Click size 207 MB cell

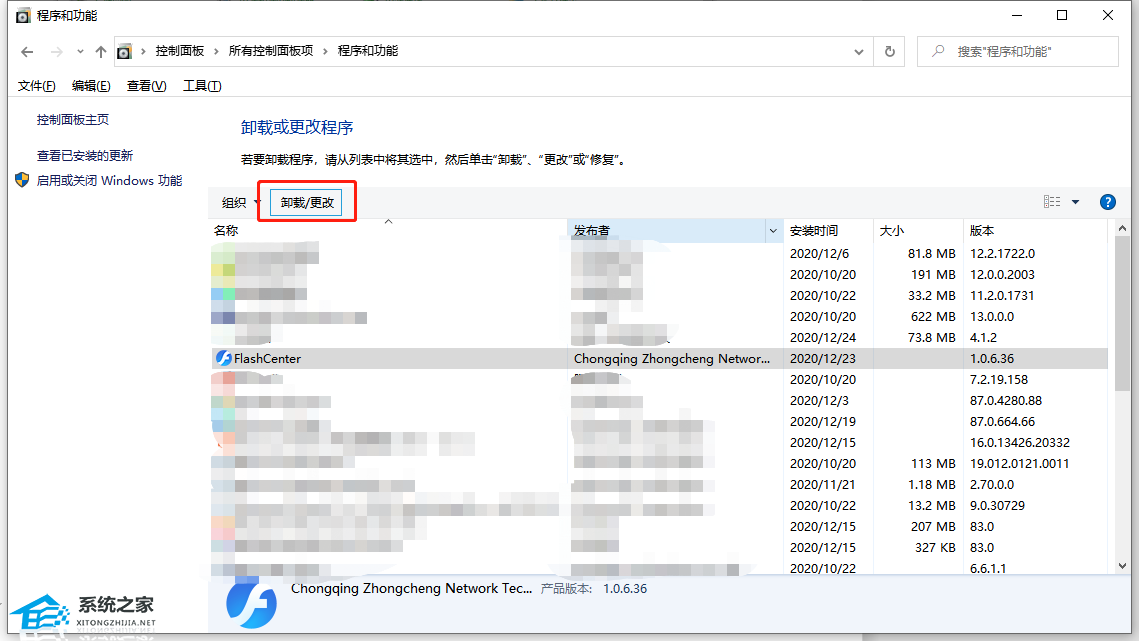point(933,527)
